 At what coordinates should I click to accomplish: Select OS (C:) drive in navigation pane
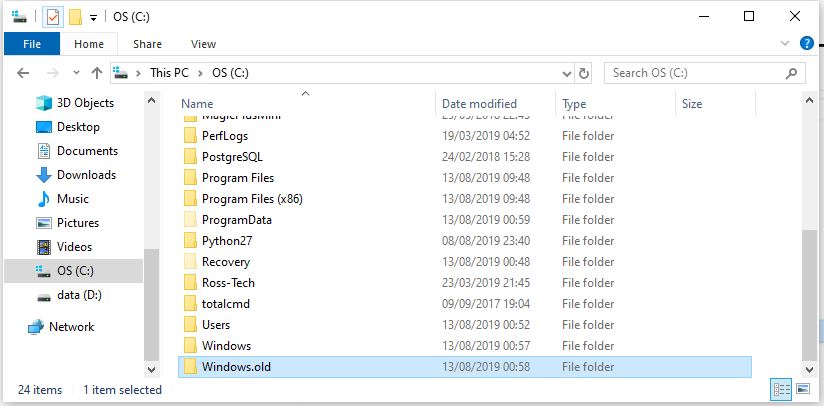click(x=74, y=271)
